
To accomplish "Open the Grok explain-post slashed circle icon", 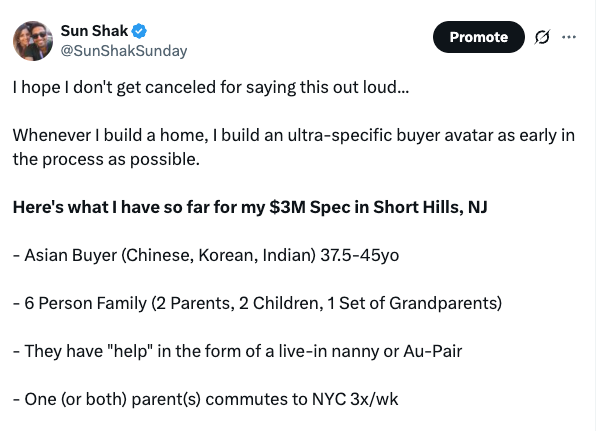I will pyautogui.click(x=542, y=37).
